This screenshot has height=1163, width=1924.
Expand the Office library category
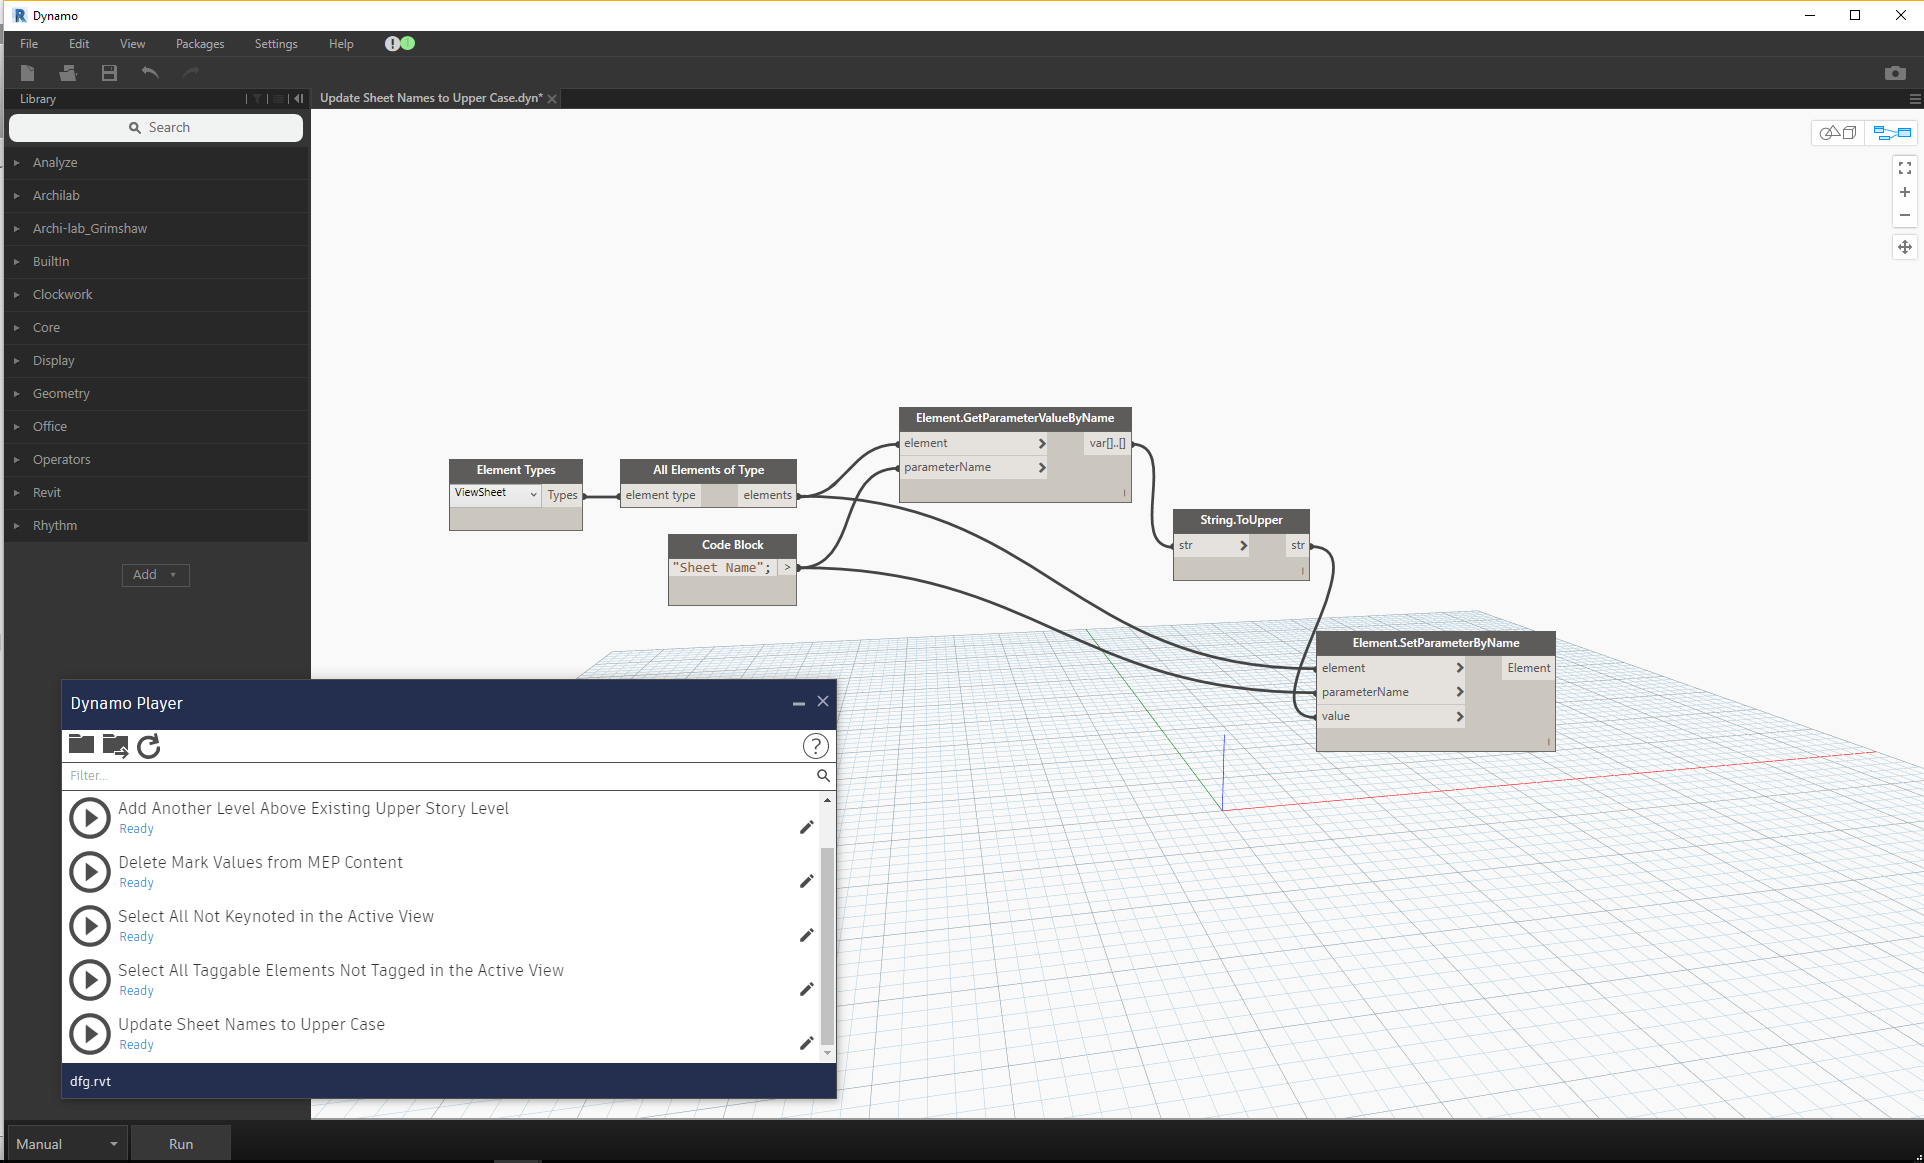click(156, 427)
